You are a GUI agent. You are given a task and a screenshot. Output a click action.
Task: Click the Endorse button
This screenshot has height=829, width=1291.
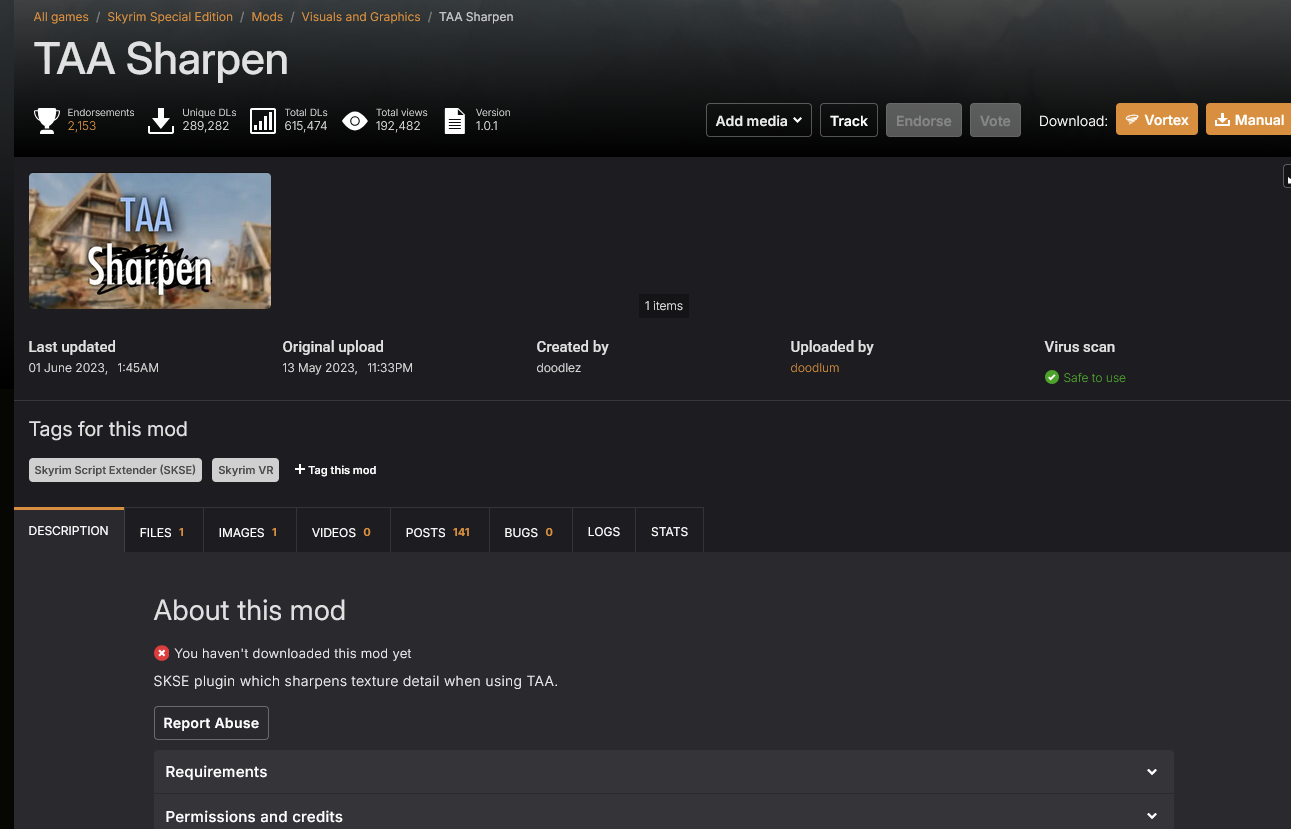924,120
